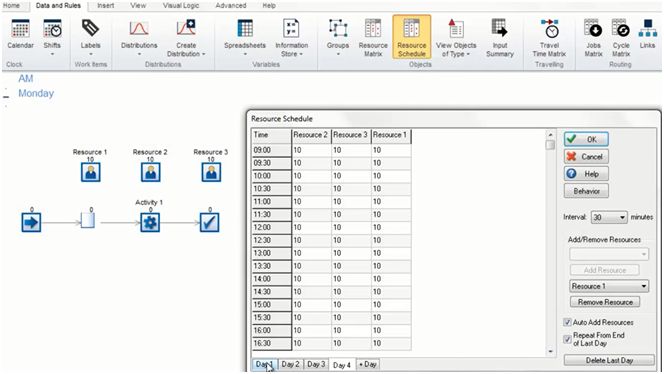Viewport: 664px width, 374px height.
Task: Click the Resource 1 column header
Action: (390, 136)
